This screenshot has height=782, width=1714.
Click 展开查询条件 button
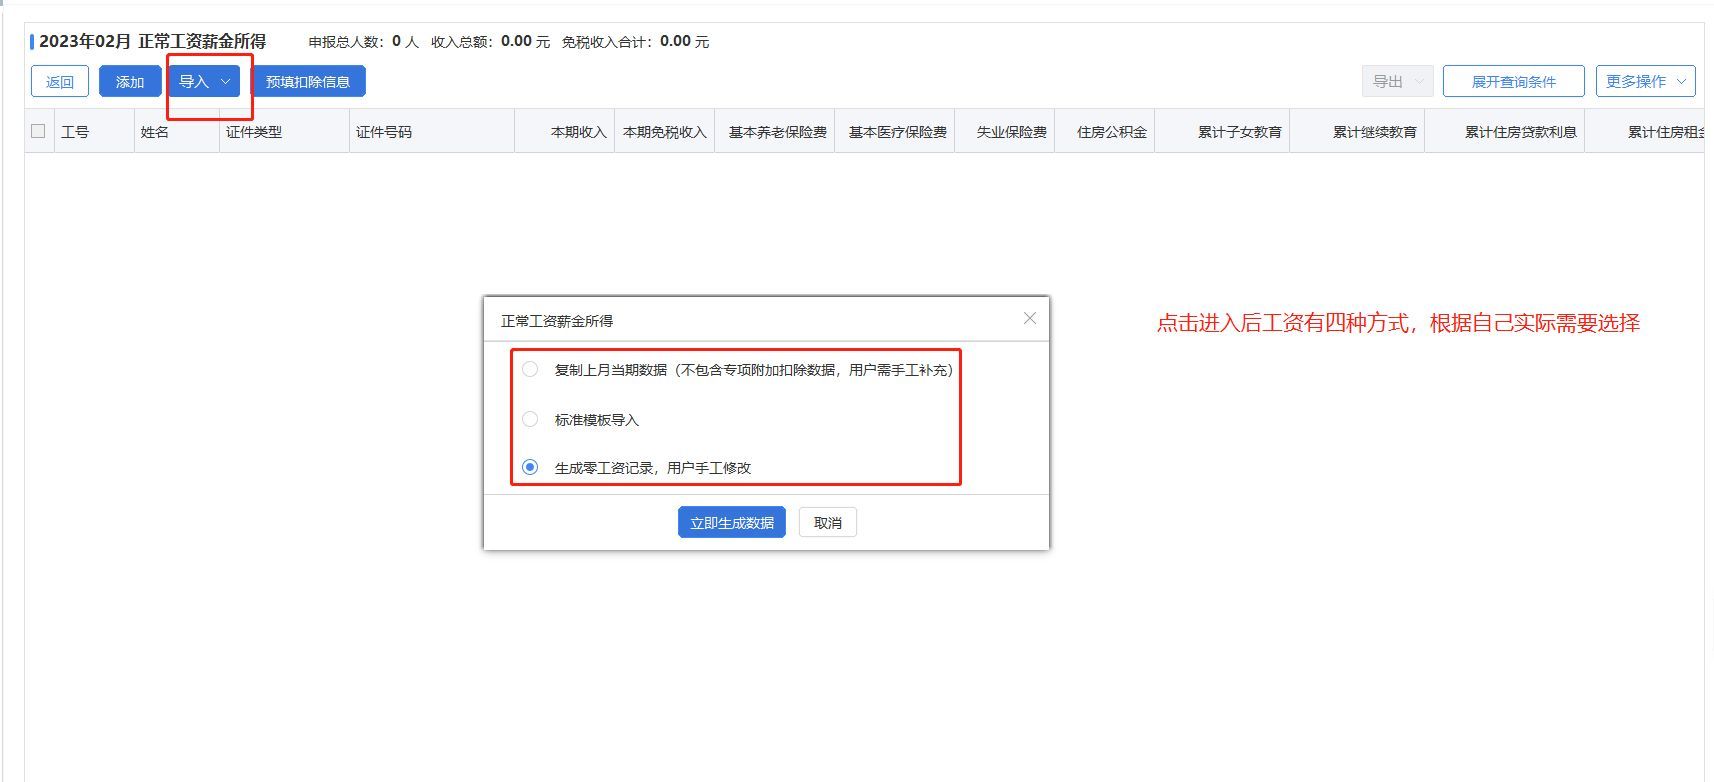tap(1513, 81)
